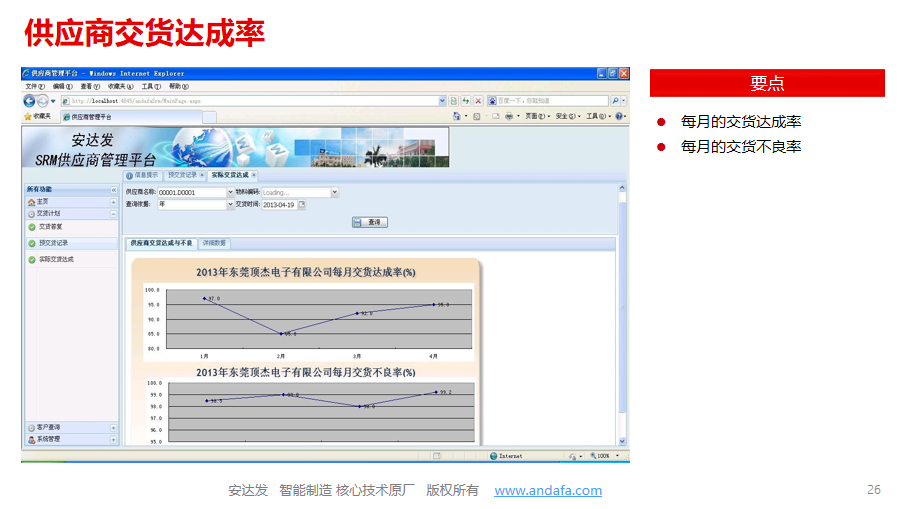The width and height of the screenshot is (907, 509).
Task: Open the recent pages arrow beside Forward
Action: coord(53,101)
